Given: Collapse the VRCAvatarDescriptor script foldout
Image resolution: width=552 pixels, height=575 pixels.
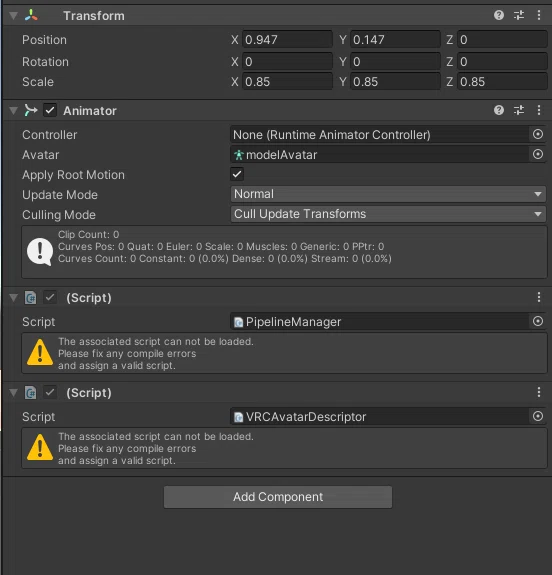Looking at the screenshot, I should click(x=14, y=393).
